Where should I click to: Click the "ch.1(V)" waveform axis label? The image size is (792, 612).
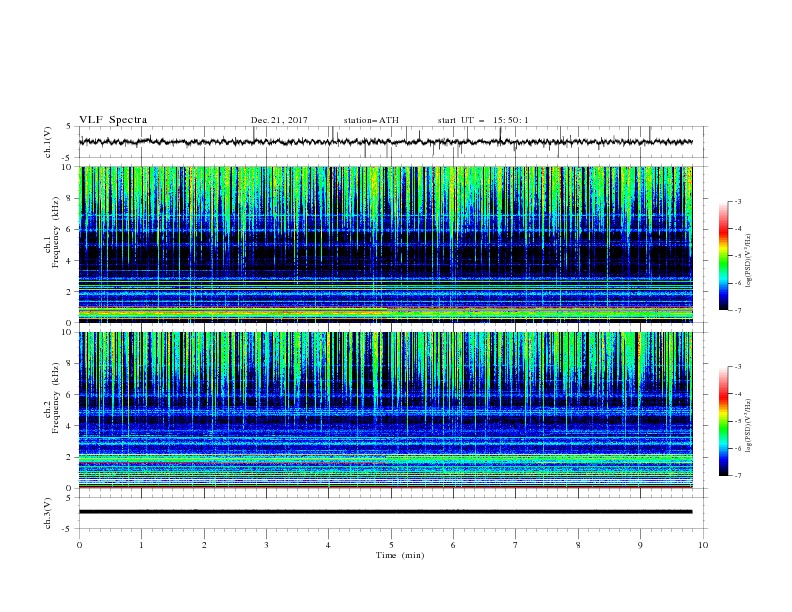[x=48, y=142]
